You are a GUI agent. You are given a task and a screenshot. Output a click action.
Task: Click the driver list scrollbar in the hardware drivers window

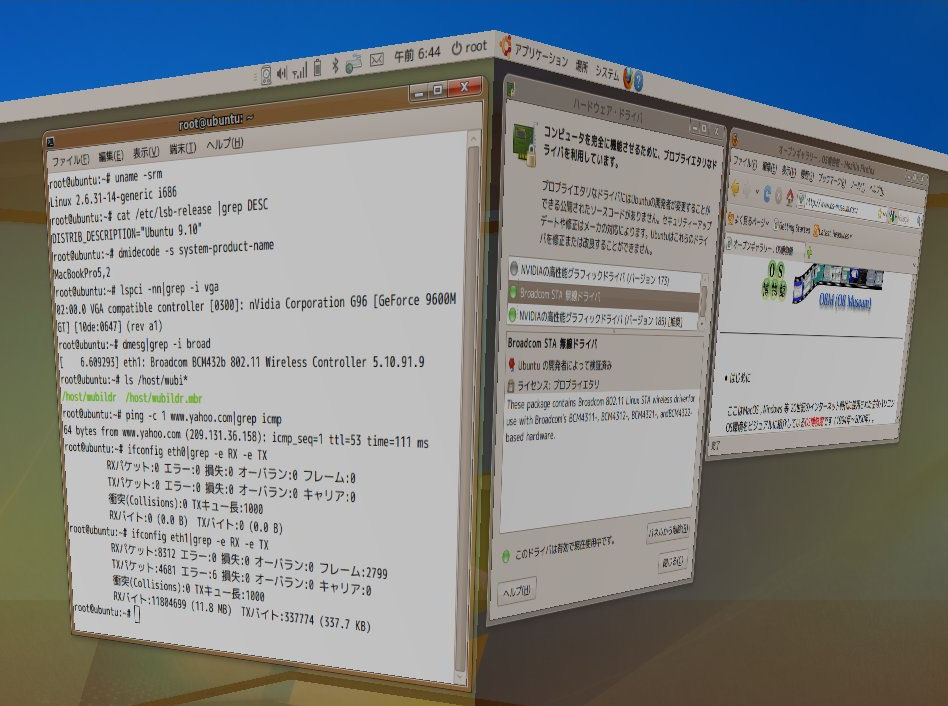point(703,301)
